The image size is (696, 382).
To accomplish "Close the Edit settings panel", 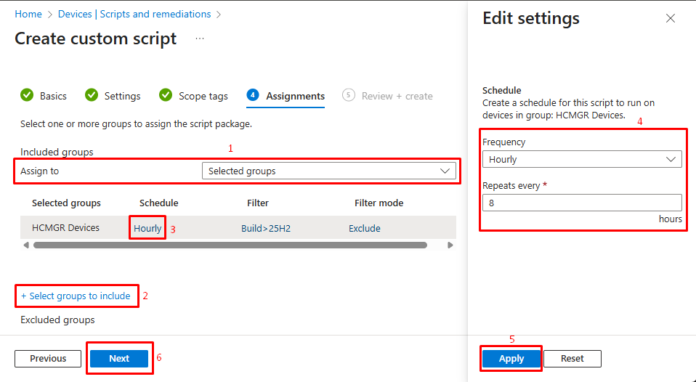I will point(670,18).
